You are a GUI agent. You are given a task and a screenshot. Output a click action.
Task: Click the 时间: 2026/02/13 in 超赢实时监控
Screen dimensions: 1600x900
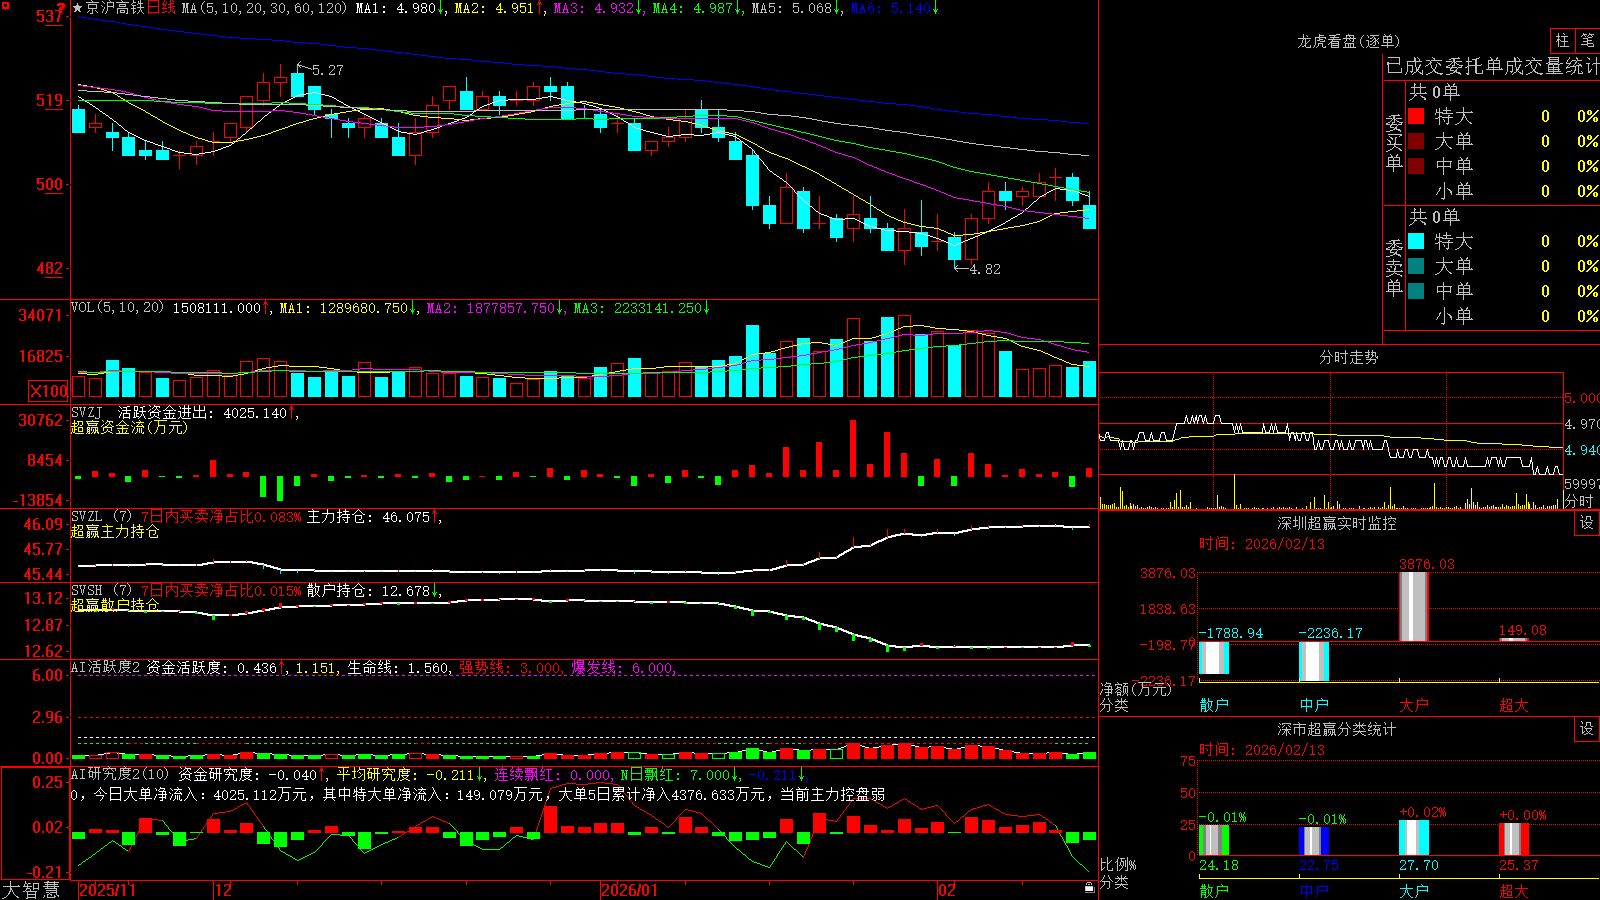coord(1261,544)
